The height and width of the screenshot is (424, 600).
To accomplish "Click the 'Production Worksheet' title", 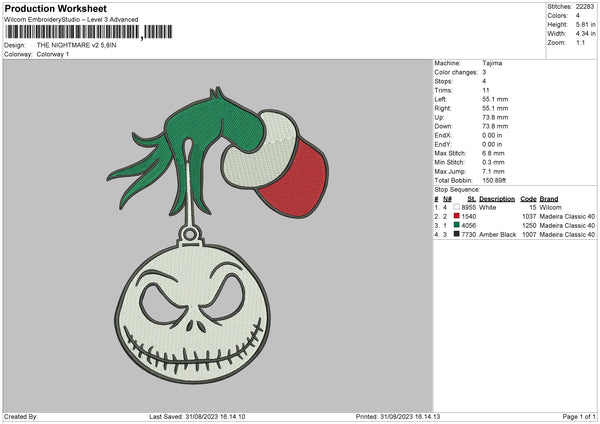I will [x=56, y=8].
